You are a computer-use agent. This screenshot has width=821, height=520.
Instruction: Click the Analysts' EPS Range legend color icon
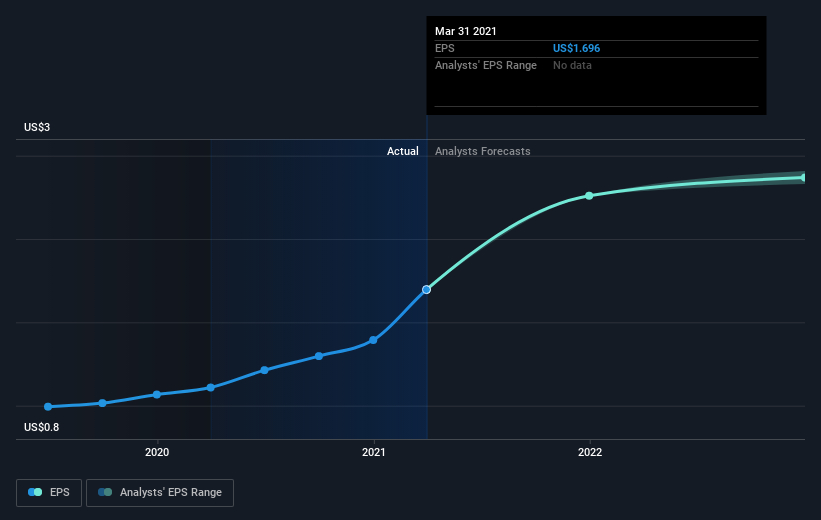105,492
